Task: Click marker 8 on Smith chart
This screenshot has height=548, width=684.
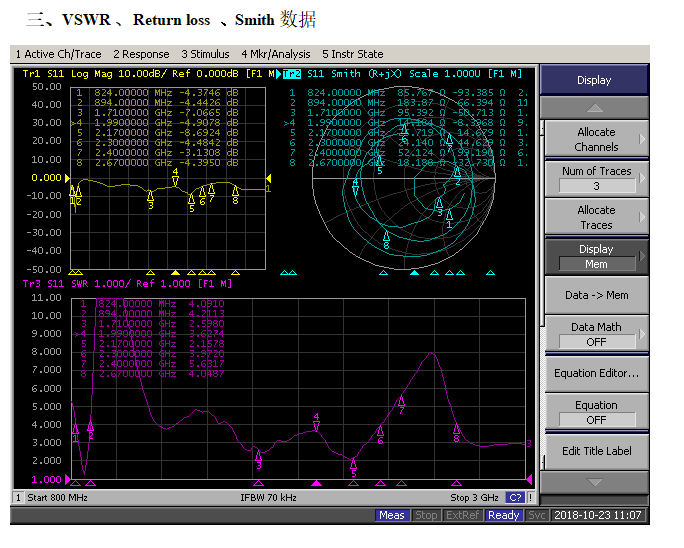Action: tap(386, 240)
